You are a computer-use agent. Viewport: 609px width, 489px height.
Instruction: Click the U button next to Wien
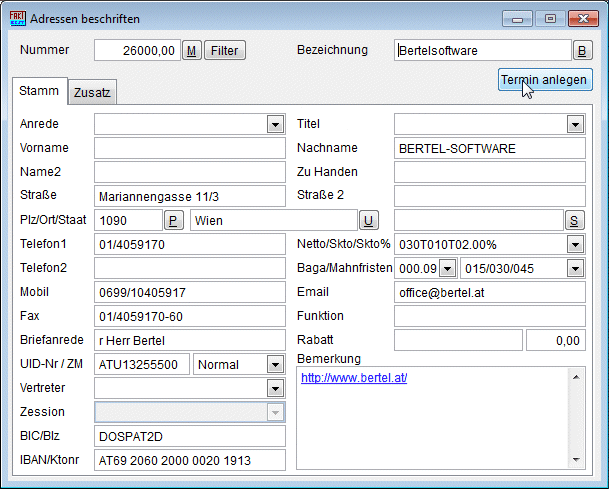click(x=369, y=221)
